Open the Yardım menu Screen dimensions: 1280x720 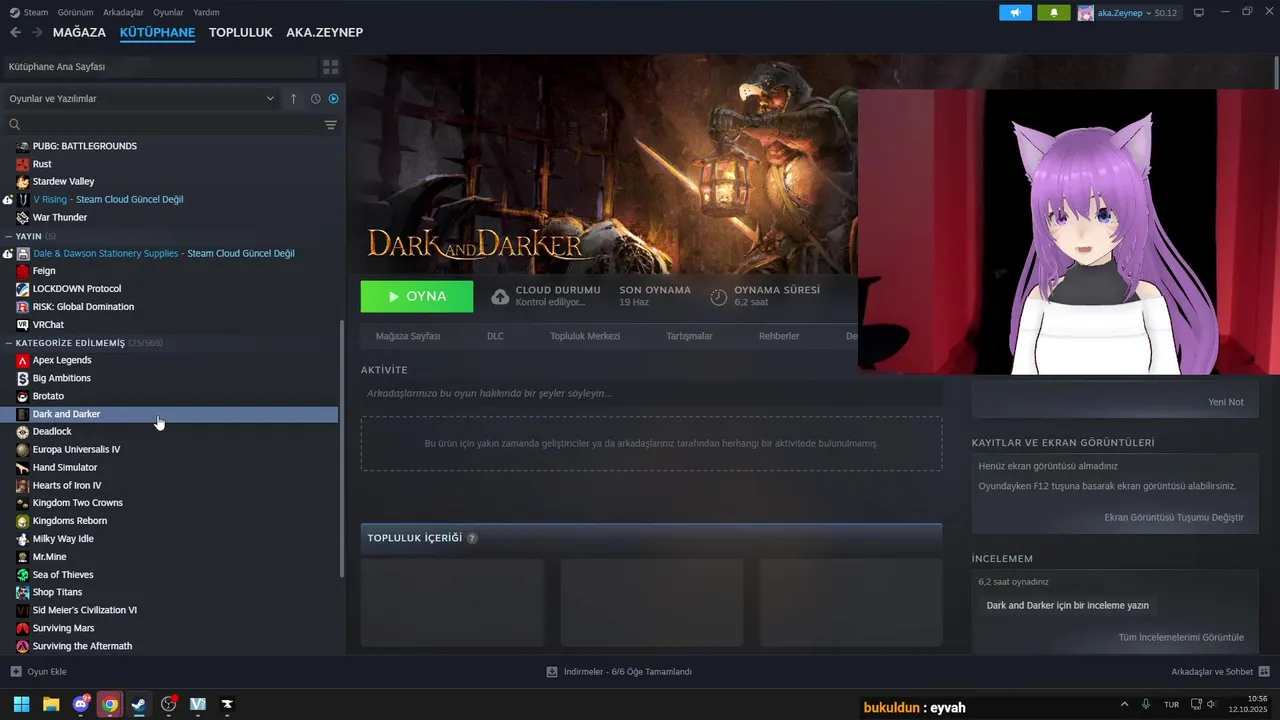pos(206,12)
